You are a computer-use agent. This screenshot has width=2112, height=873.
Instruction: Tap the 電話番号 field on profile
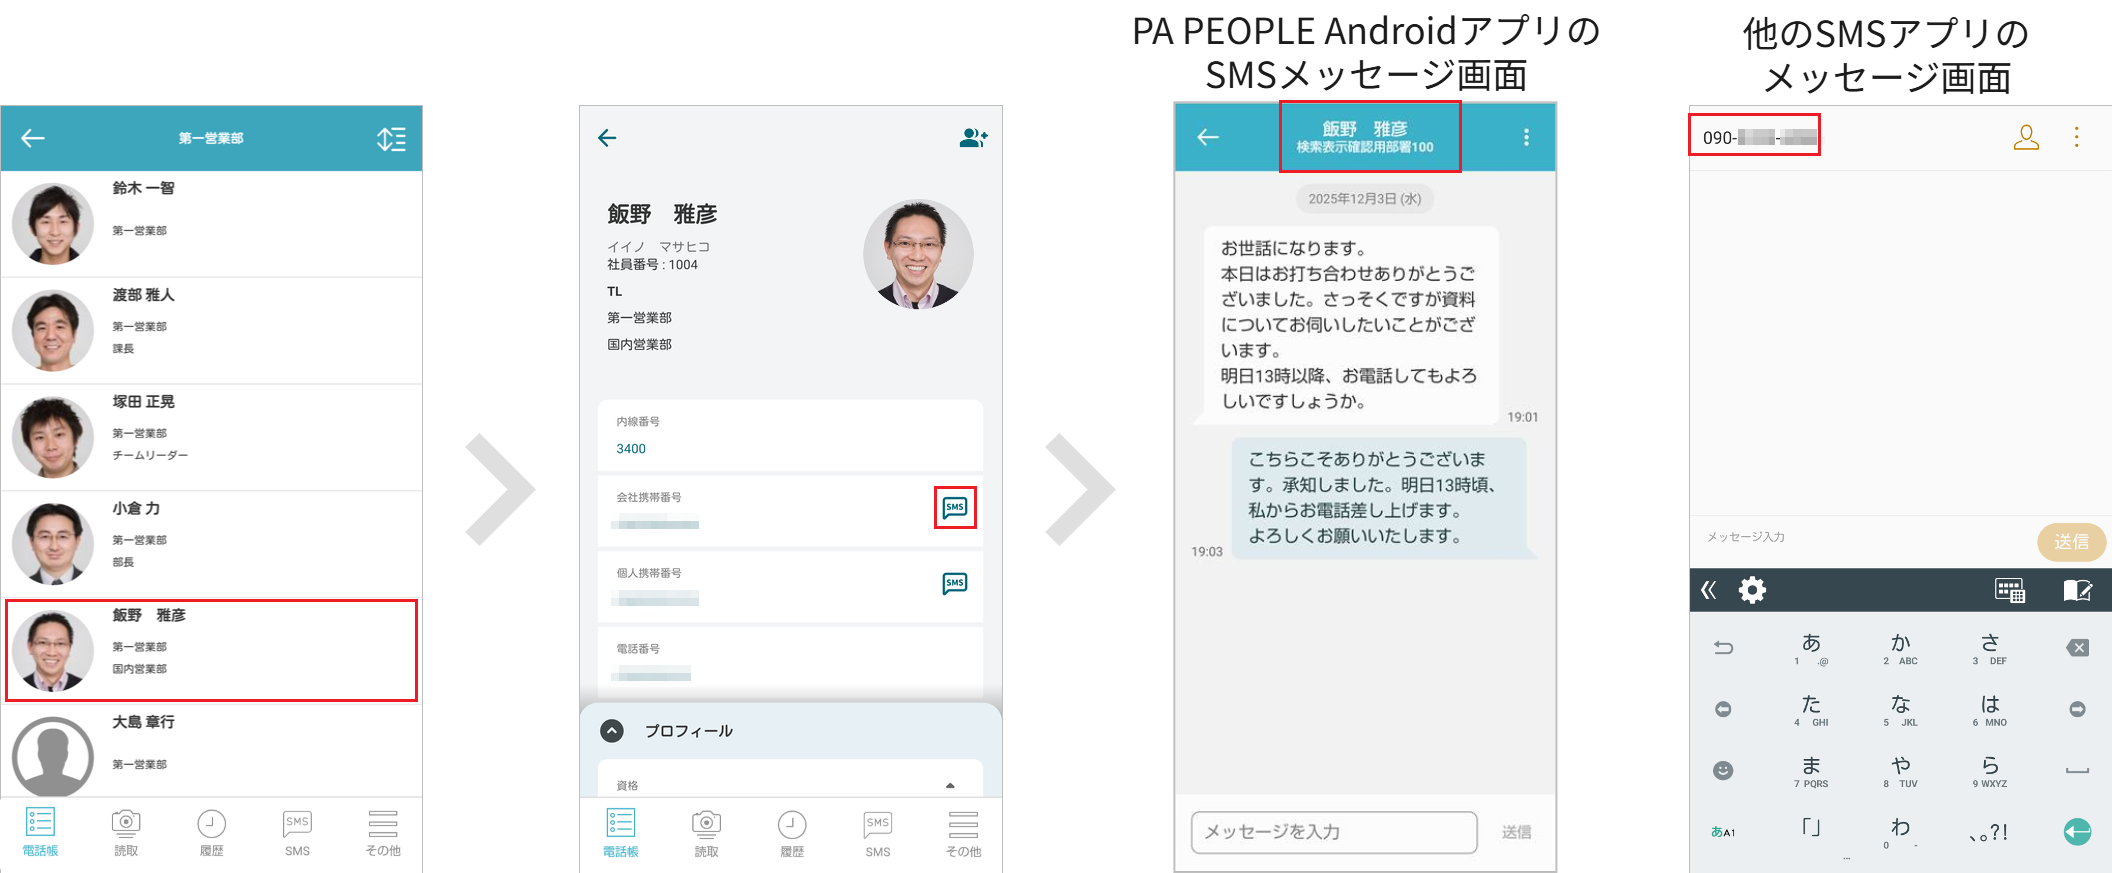790,661
